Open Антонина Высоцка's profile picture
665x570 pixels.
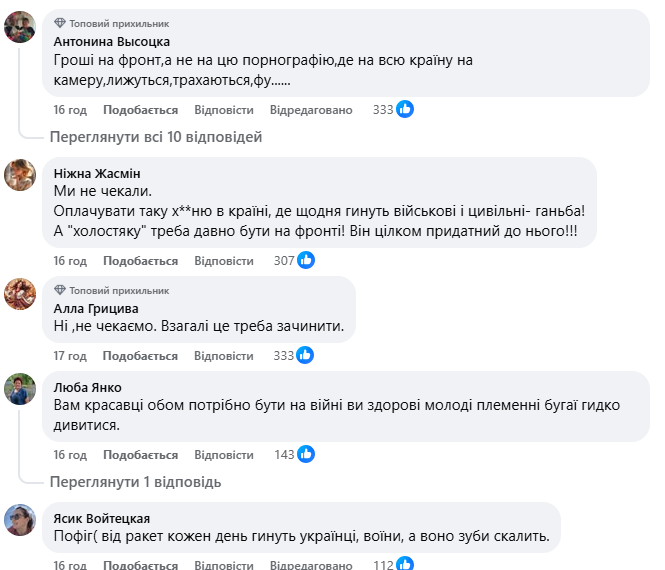(20, 28)
